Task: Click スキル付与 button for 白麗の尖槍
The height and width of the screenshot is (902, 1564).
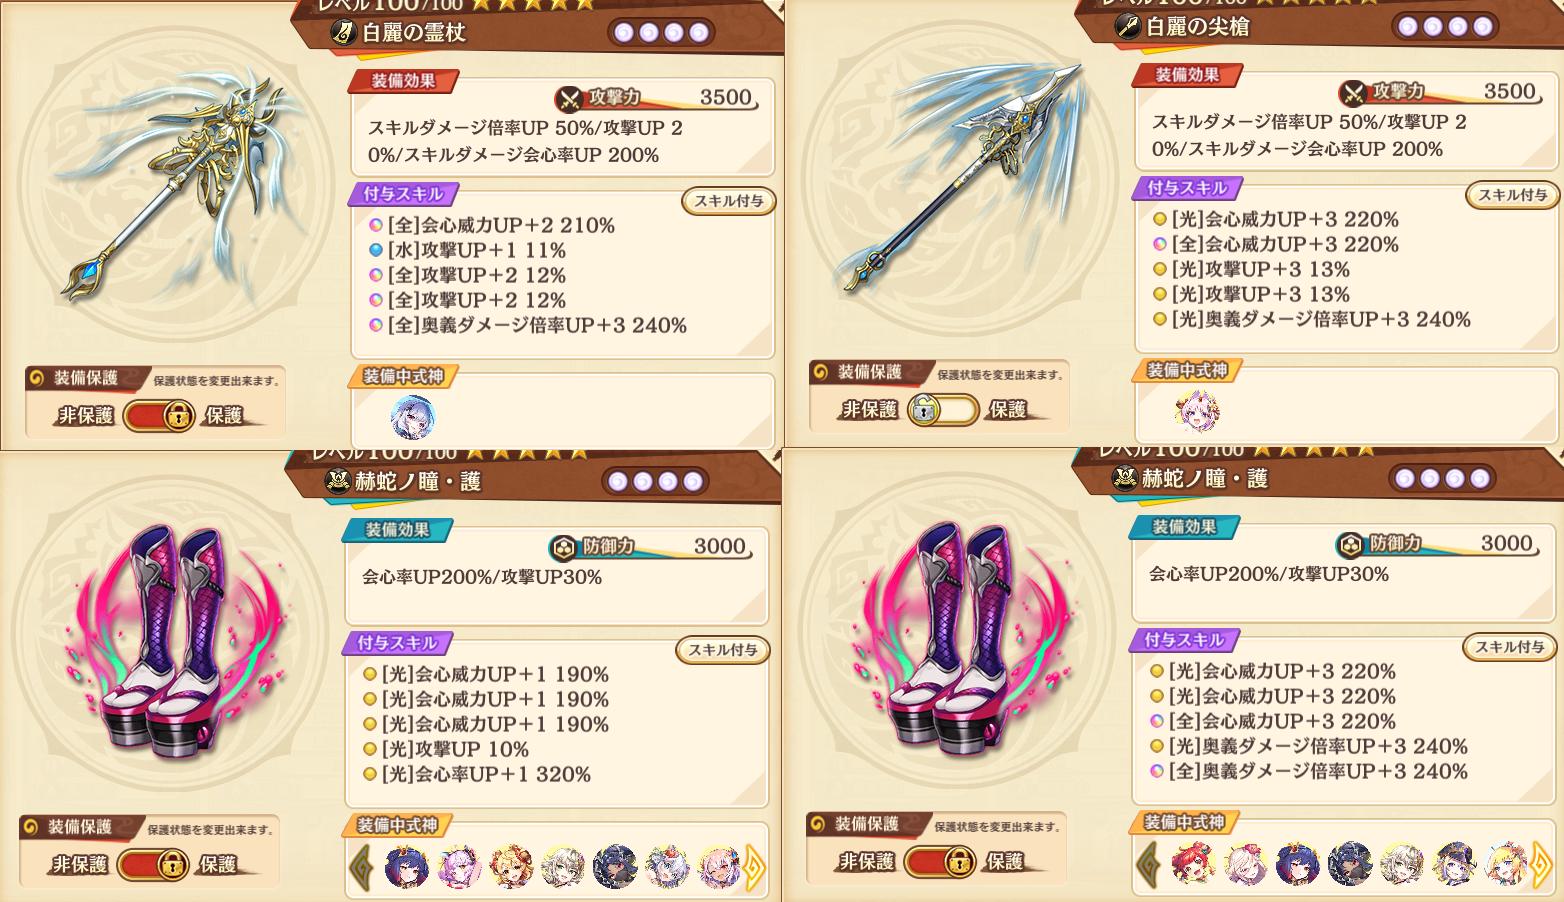Action: pyautogui.click(x=1512, y=195)
